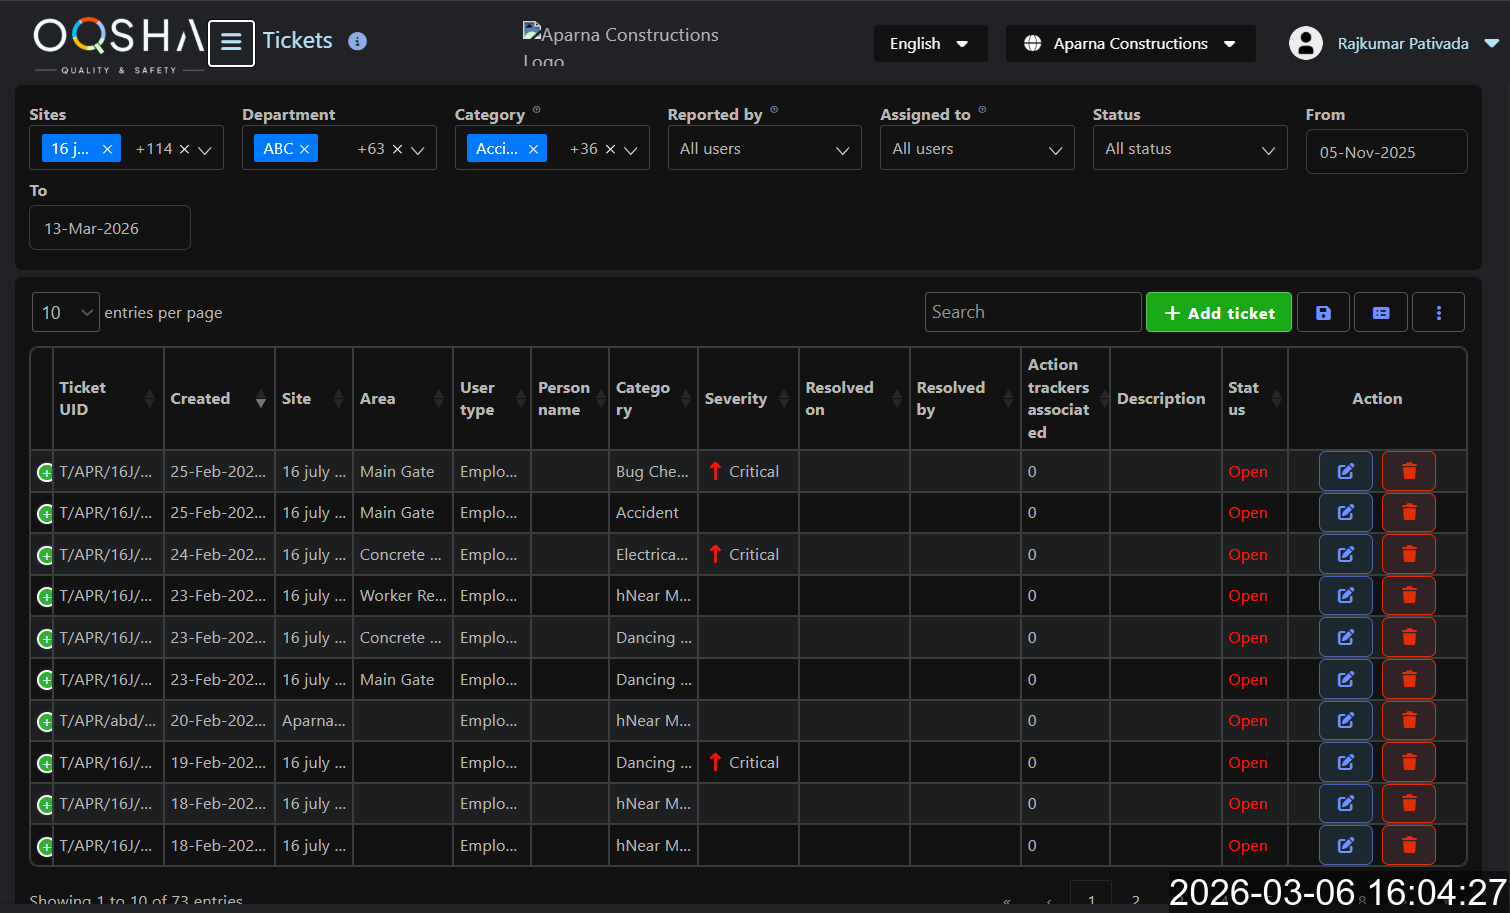Viewport: 1510px width, 913px height.
Task: Remove the ABC department filter tag
Action: 305,149
